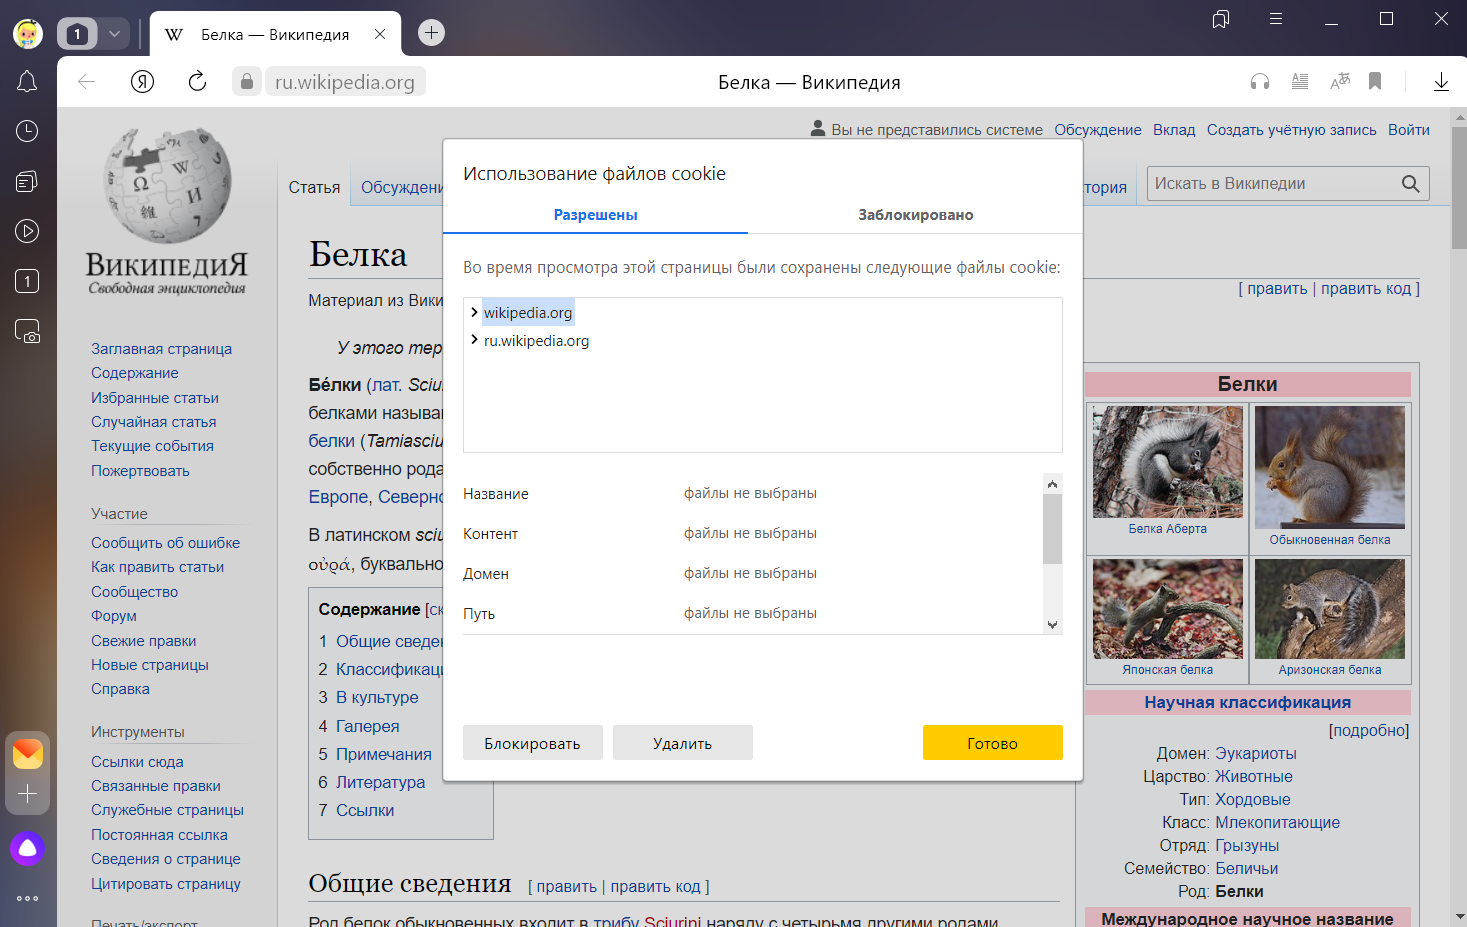Open Обыкновенная белка thumbnail image
1467x927 pixels.
pyautogui.click(x=1330, y=467)
